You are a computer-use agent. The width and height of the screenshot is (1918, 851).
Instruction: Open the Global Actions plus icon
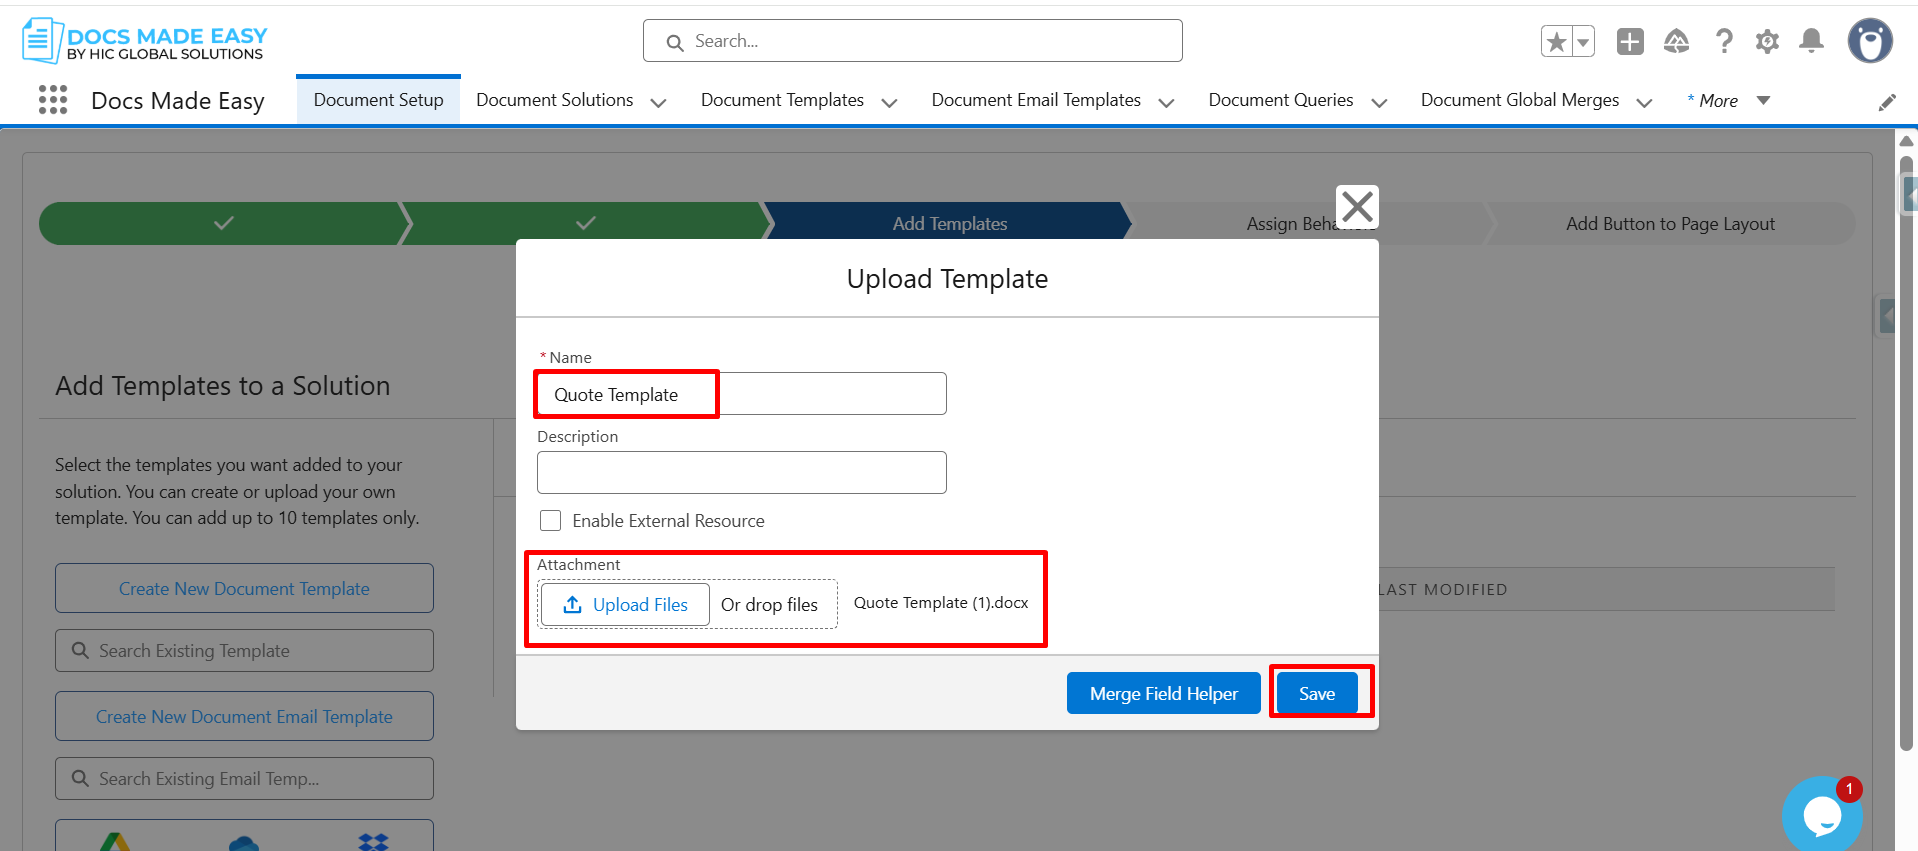[1630, 41]
